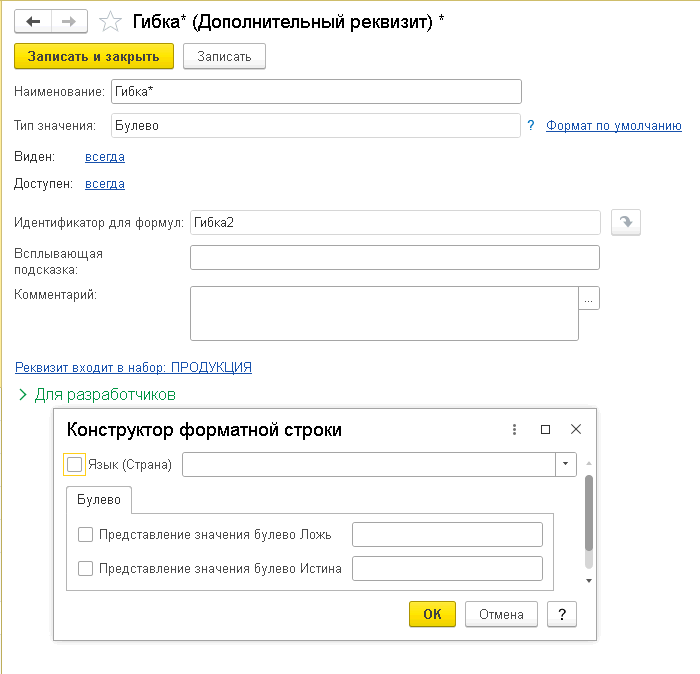Screen dimensions: 700x674
Task: Enable the Язык (Страна) checkbox
Action: pyautogui.click(x=74, y=464)
